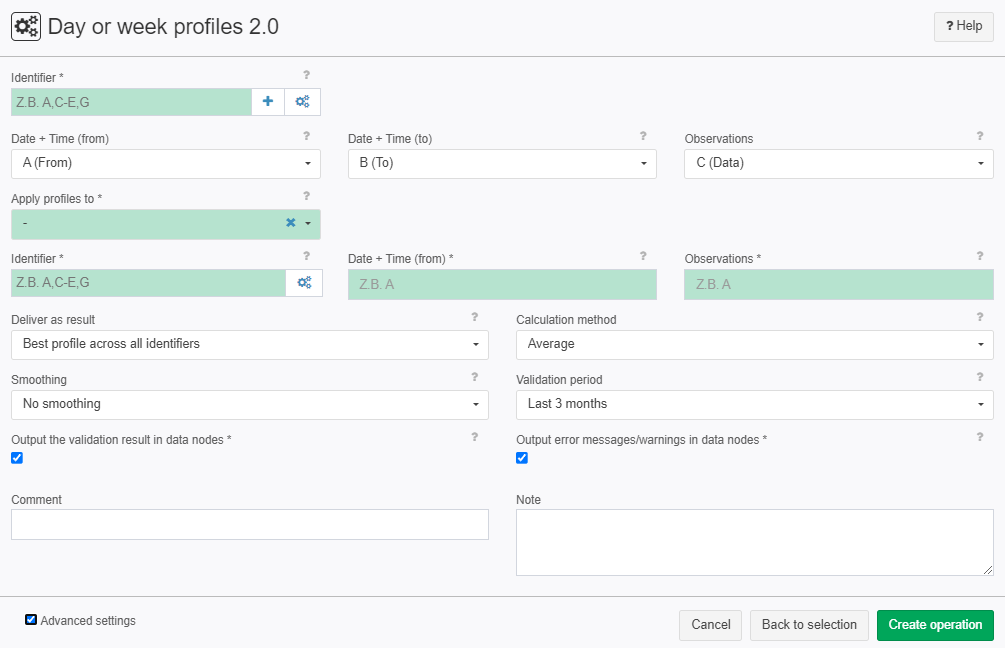This screenshot has width=1005, height=648.
Task: Open the Date + Time (to) dropdown showing B (To)
Action: pos(502,163)
